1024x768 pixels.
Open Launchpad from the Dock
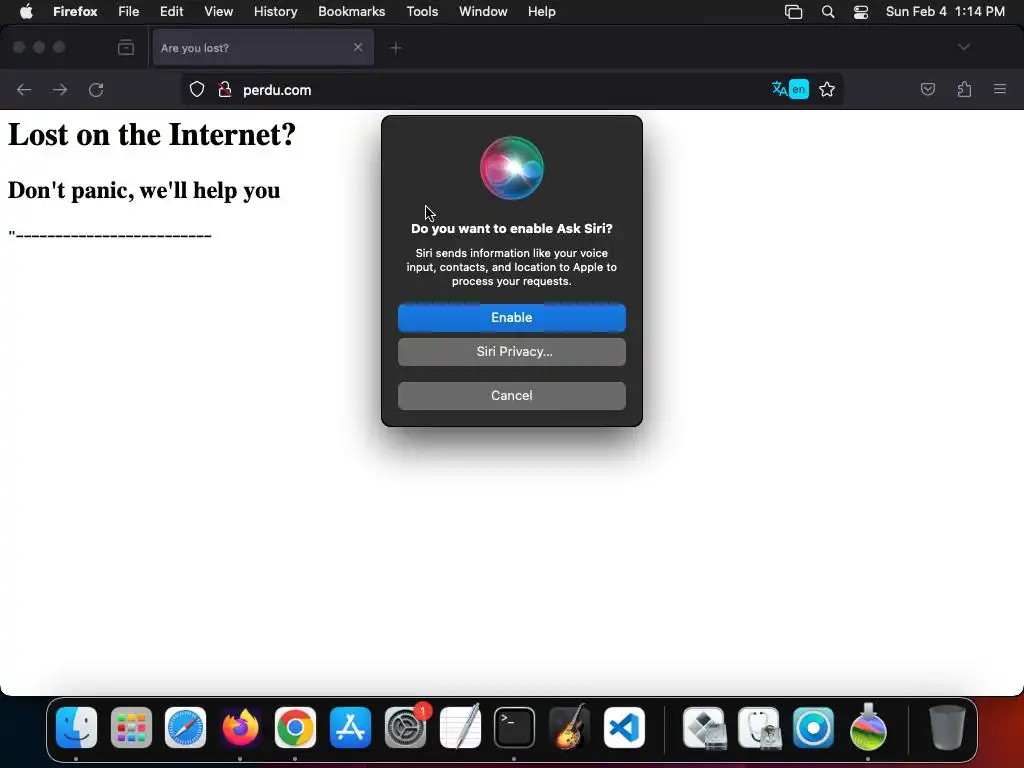click(131, 728)
